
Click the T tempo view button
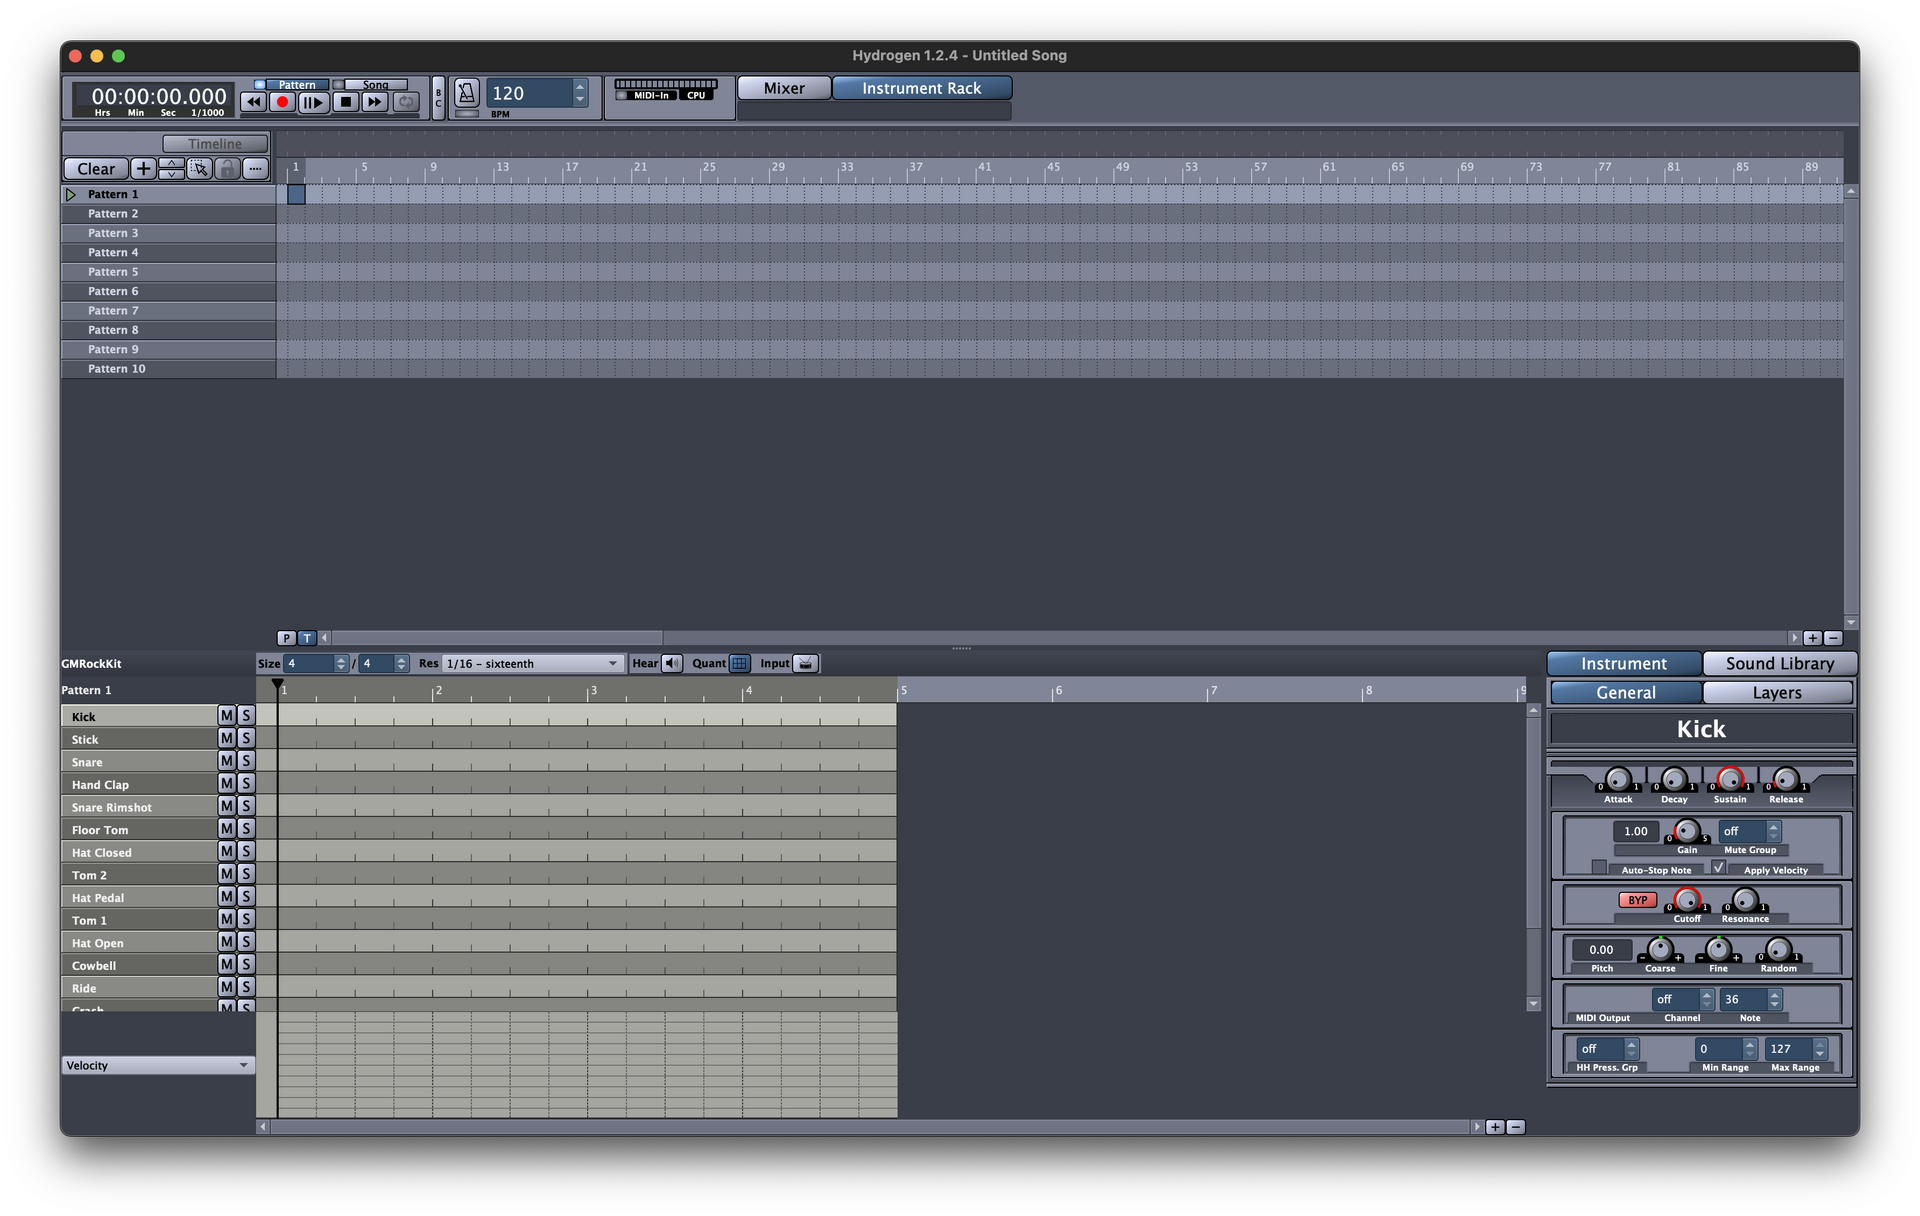click(307, 638)
